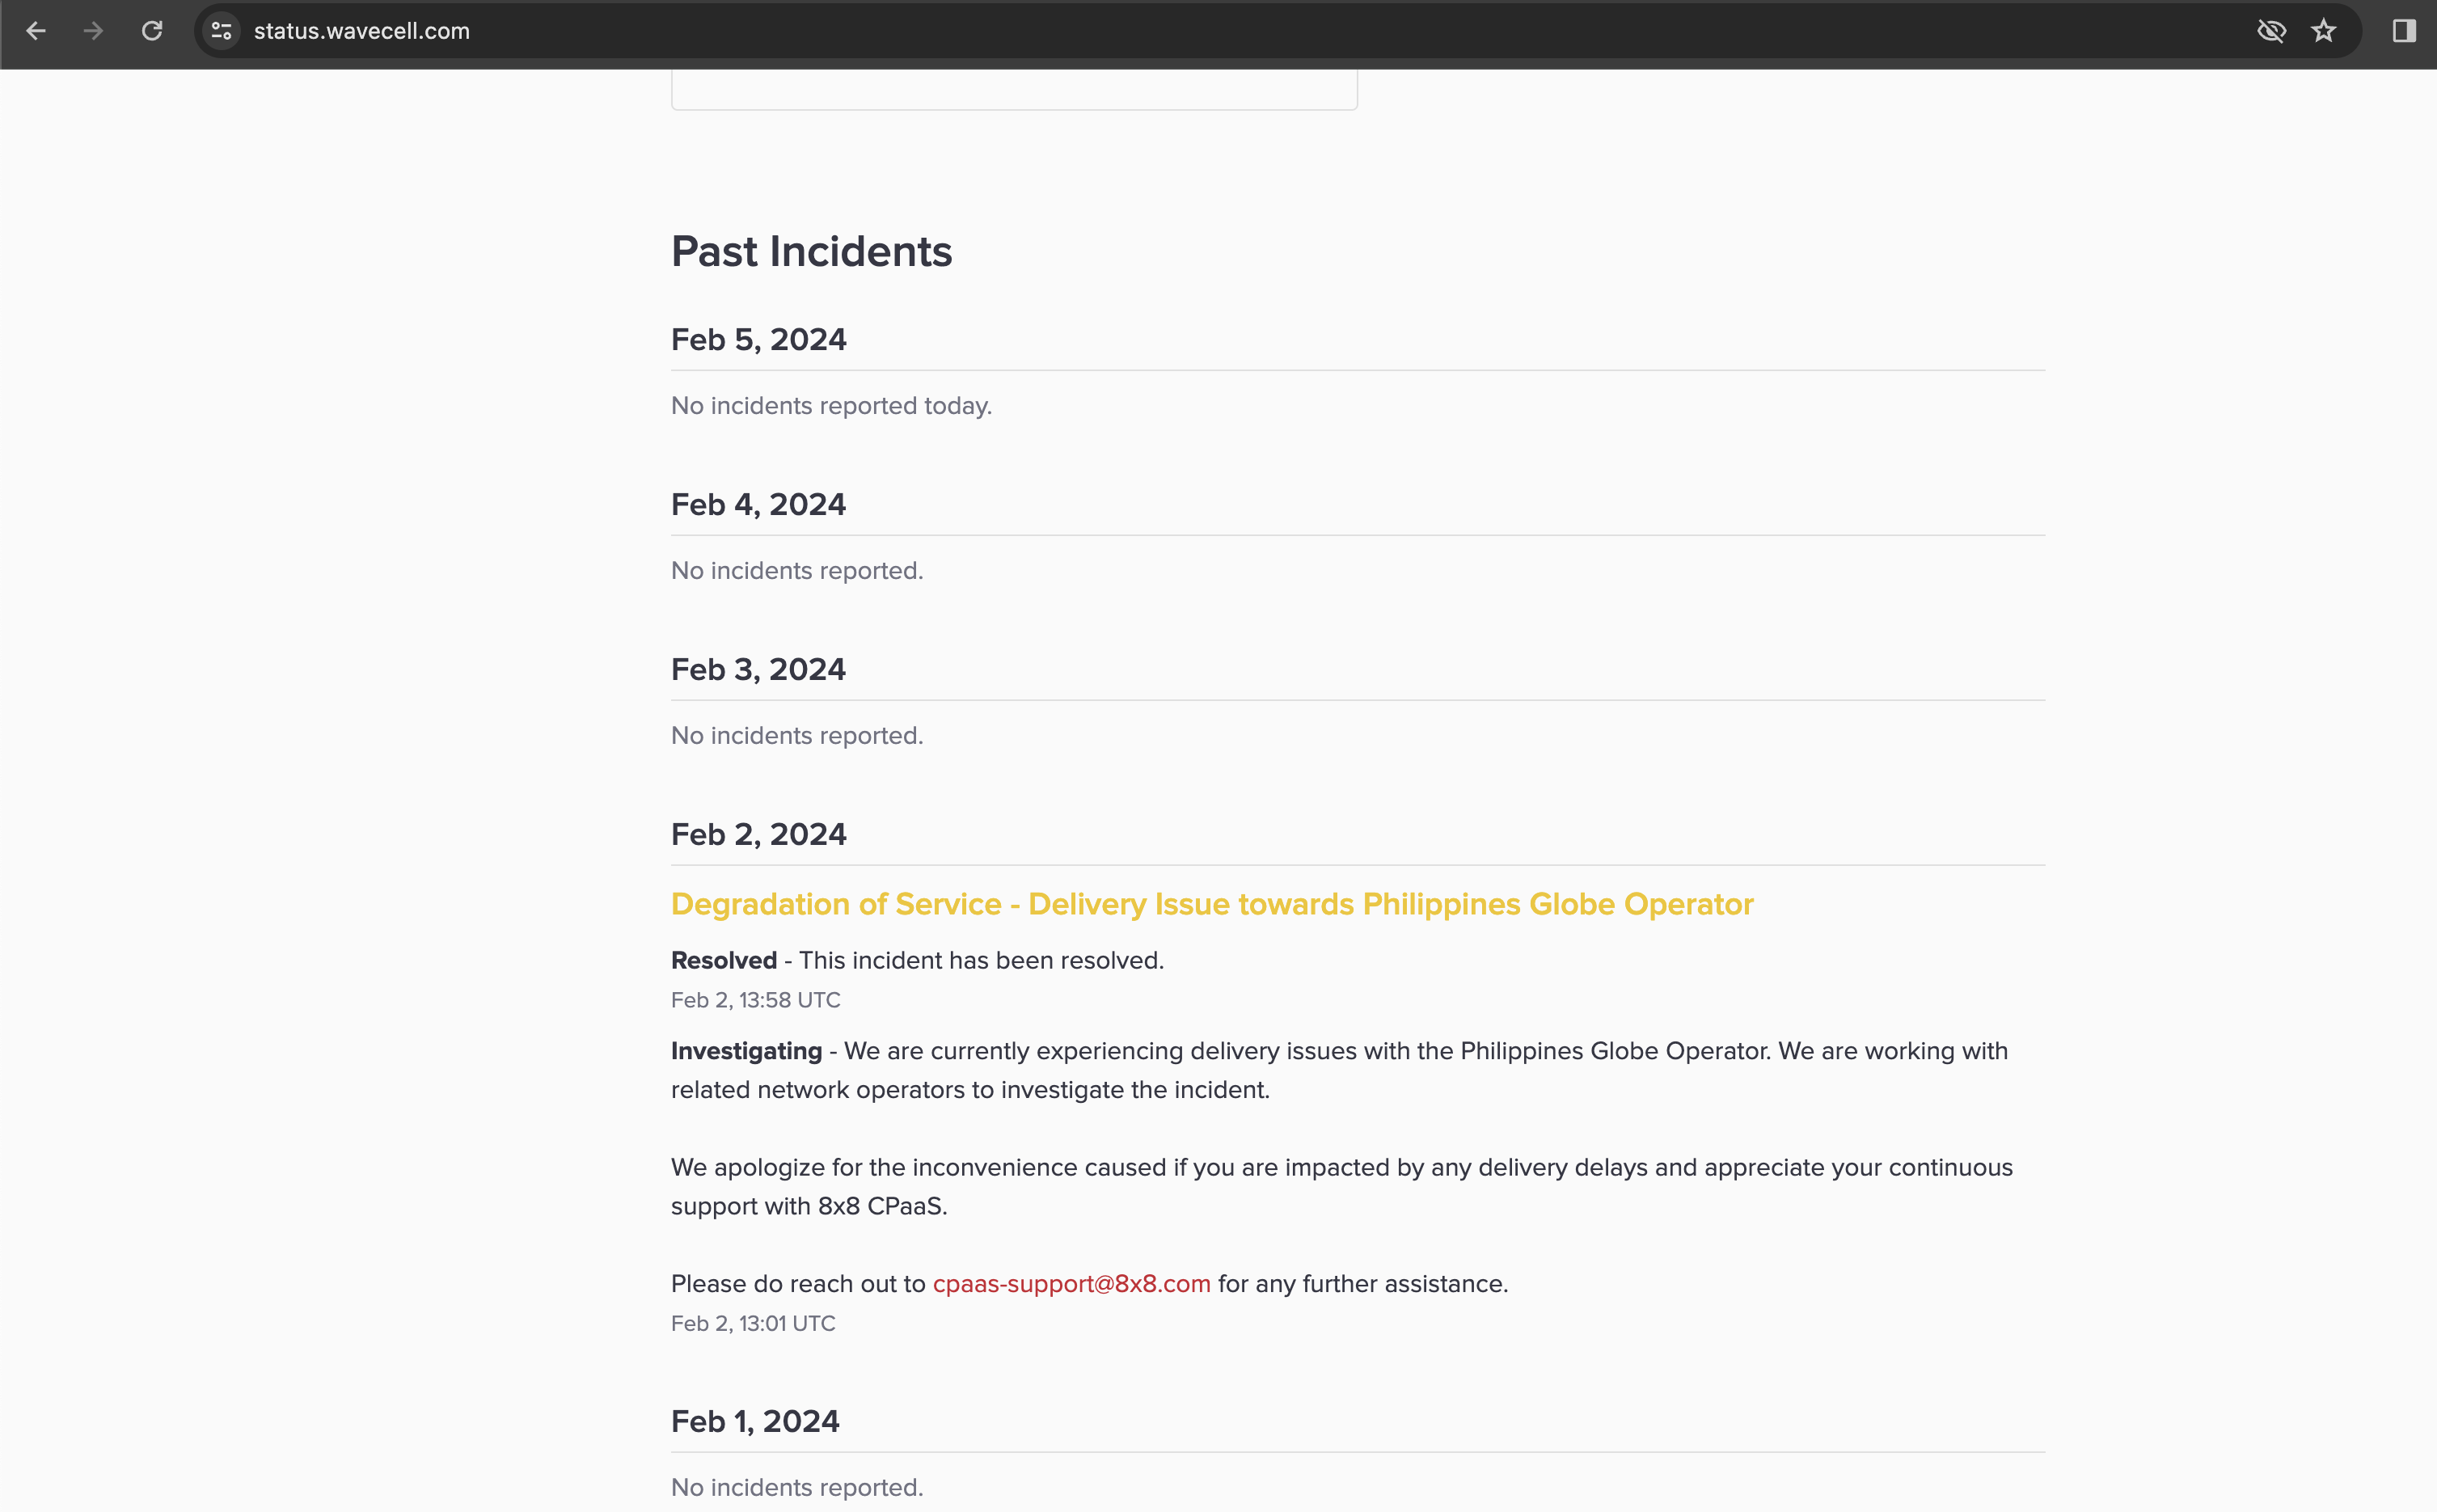Click the browser back arrow
Viewport: 2437px width, 1512px height.
point(36,31)
